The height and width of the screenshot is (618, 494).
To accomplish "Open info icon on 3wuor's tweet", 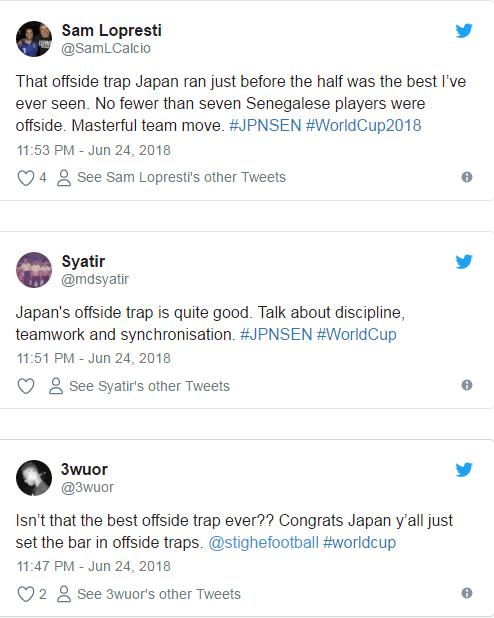I will [x=467, y=593].
